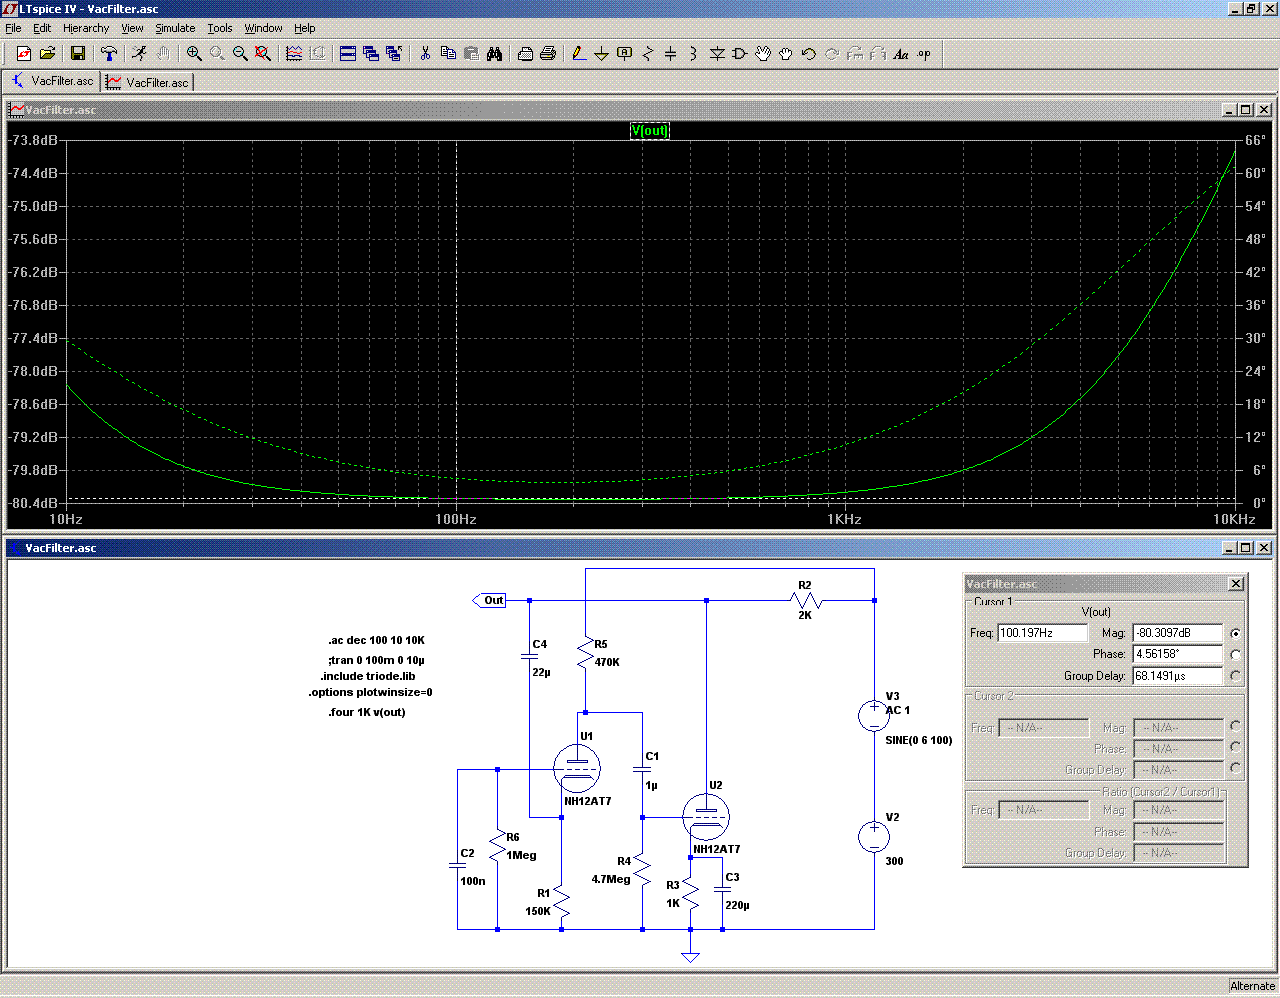This screenshot has height=998, width=1280.
Task: Click the V(out) trace label
Action: click(649, 131)
